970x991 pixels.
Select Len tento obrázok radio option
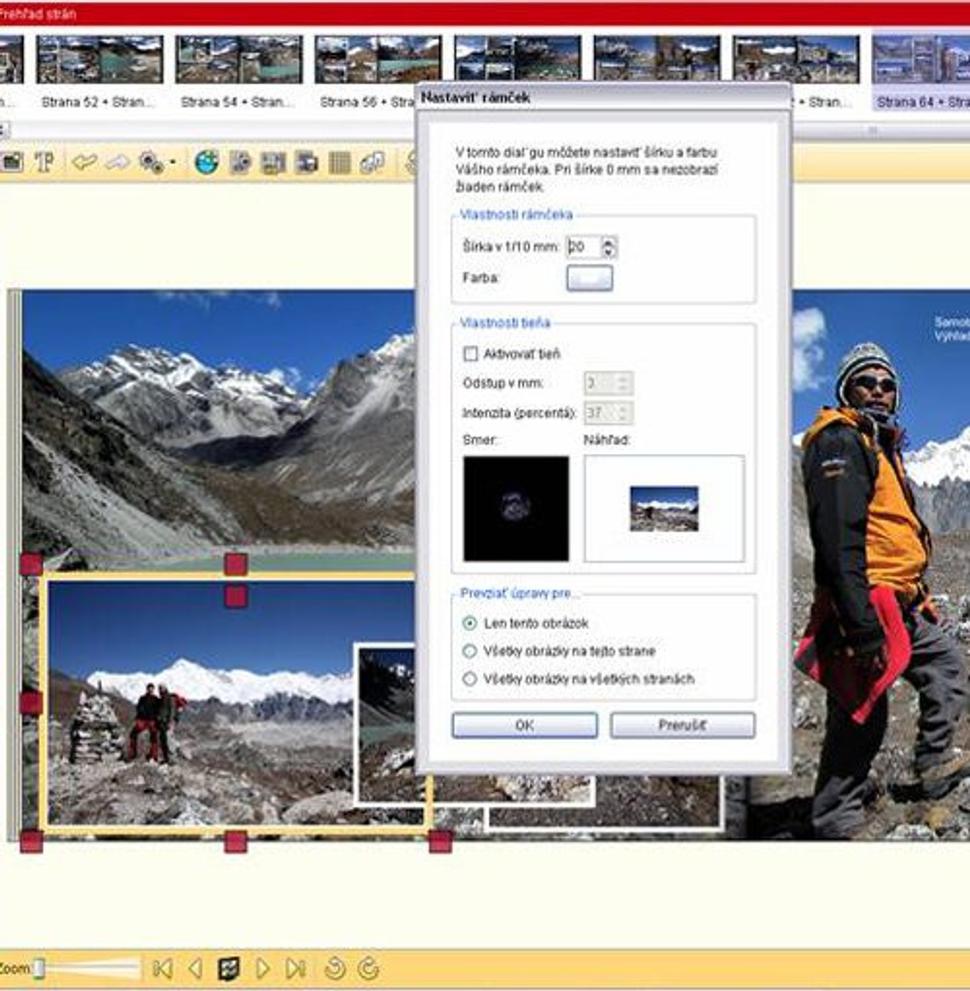470,623
